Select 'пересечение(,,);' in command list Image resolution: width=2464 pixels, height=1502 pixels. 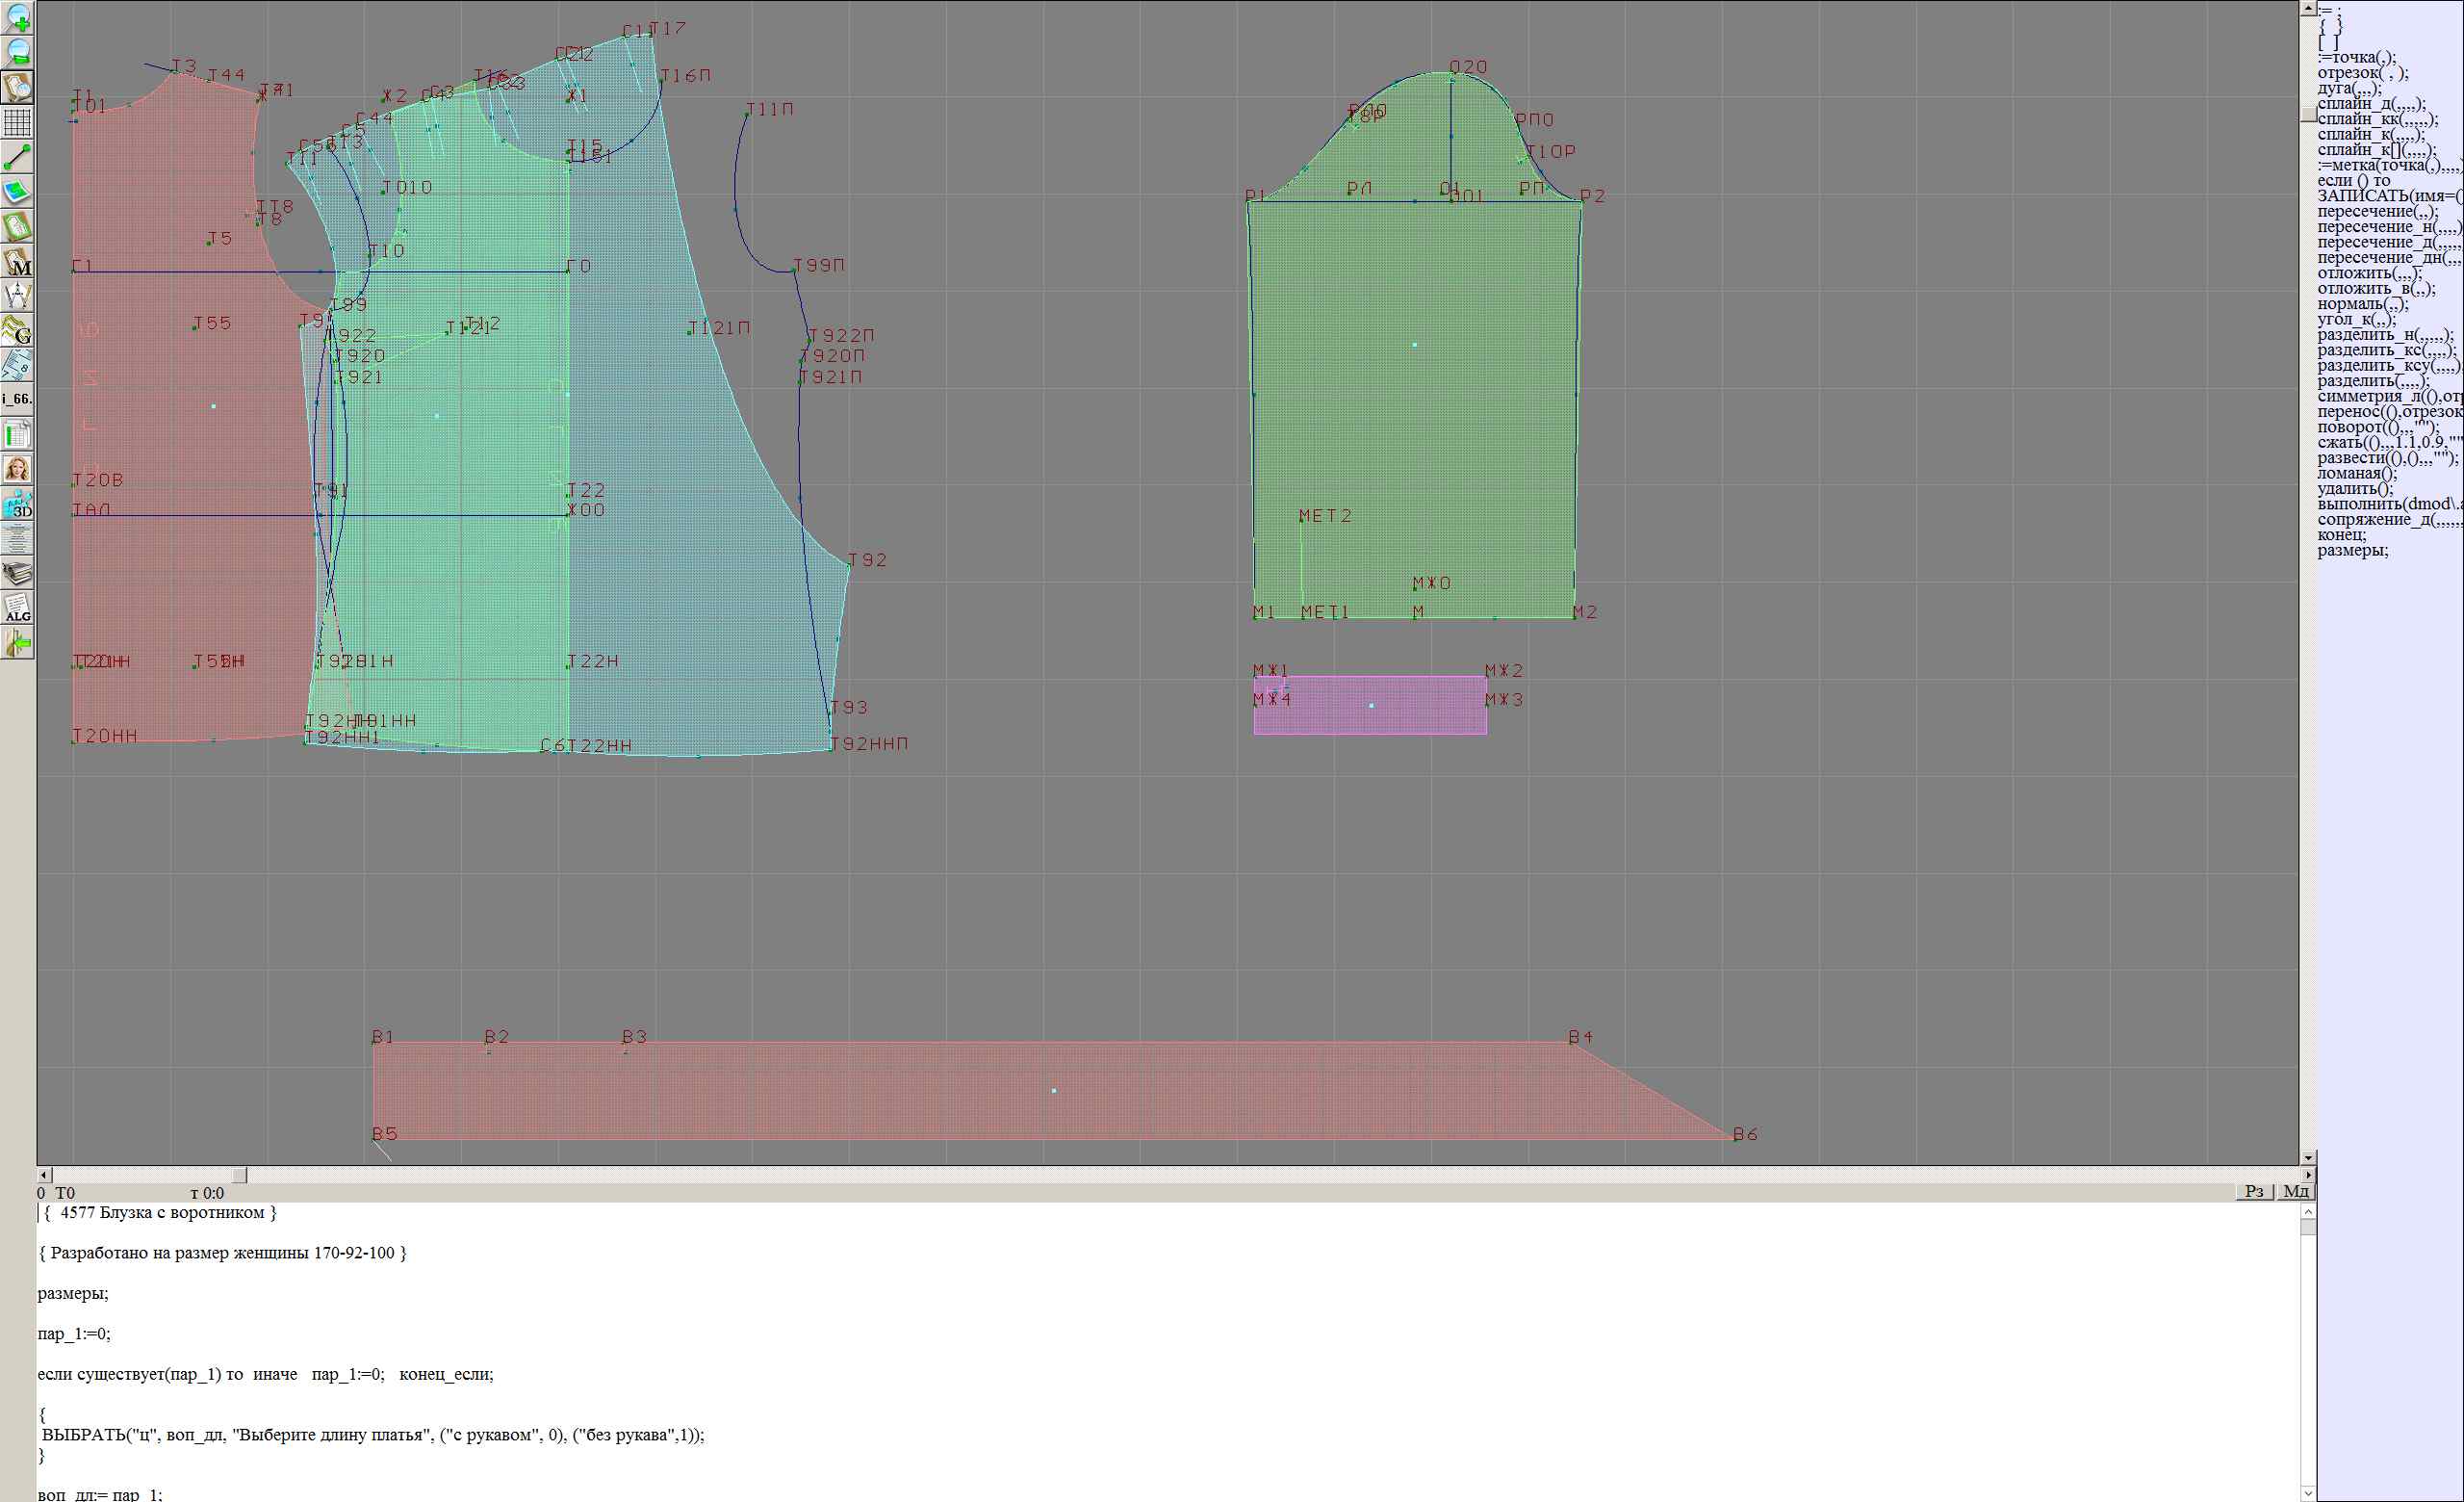2377,211
